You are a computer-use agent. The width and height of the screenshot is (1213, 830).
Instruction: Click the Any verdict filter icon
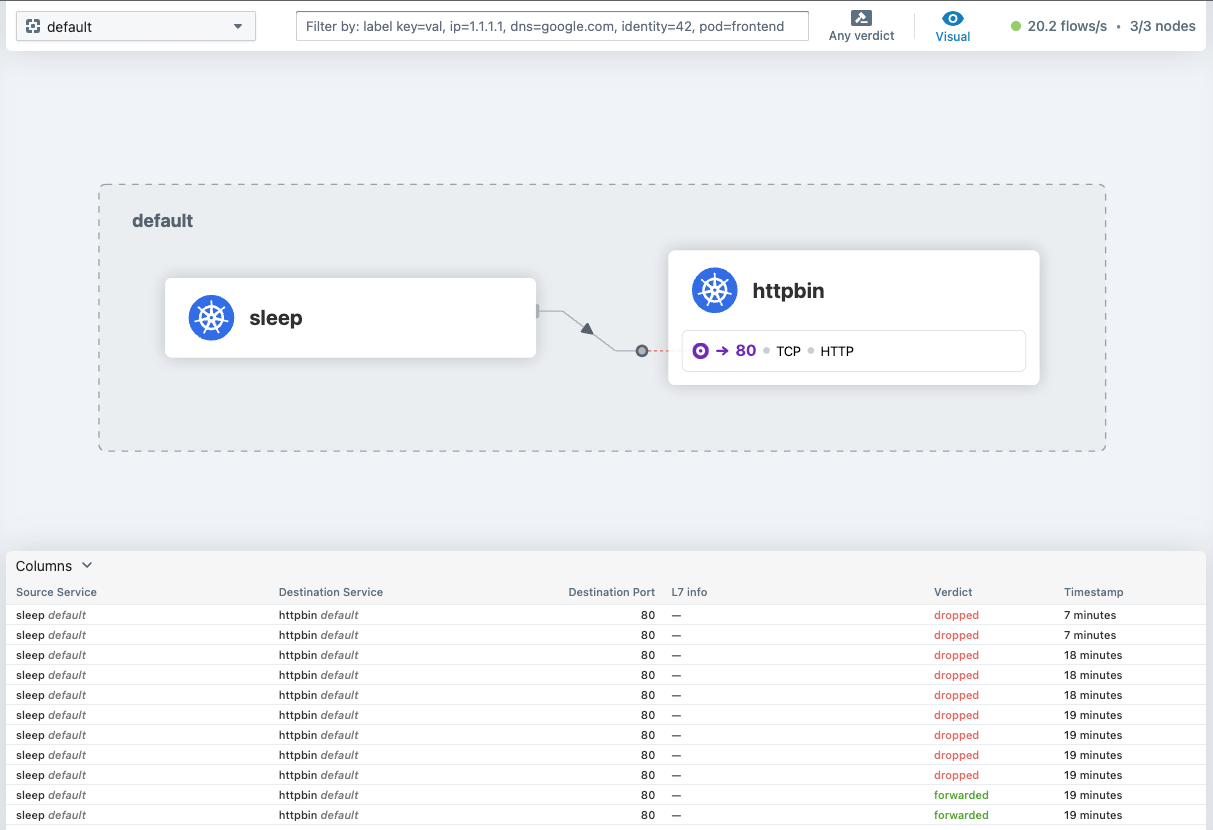click(x=861, y=18)
